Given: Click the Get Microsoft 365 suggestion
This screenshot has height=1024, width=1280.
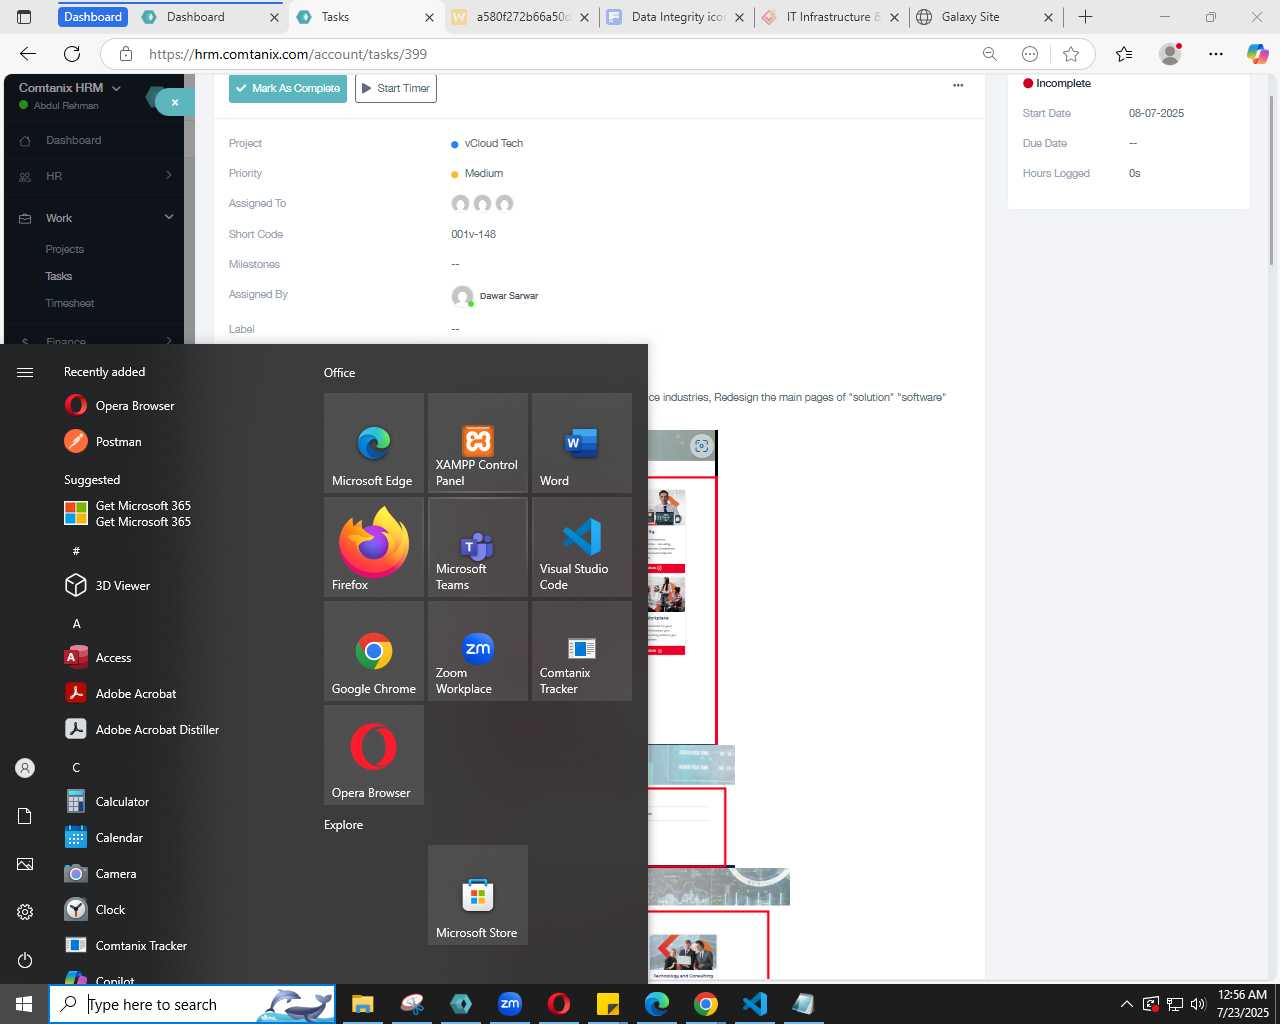Looking at the screenshot, I should [128, 513].
